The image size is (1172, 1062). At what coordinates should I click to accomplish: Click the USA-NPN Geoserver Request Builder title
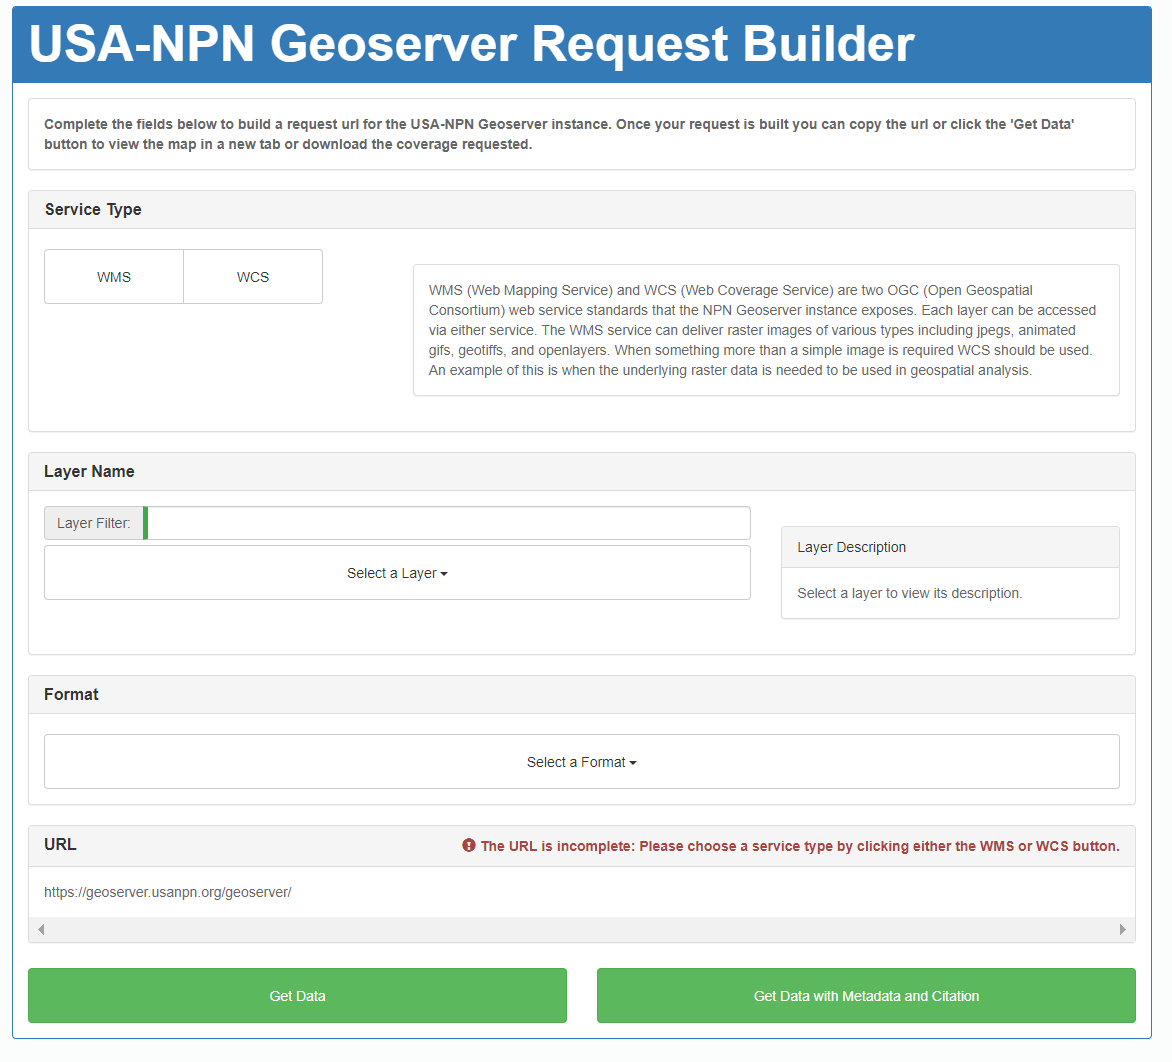point(472,44)
